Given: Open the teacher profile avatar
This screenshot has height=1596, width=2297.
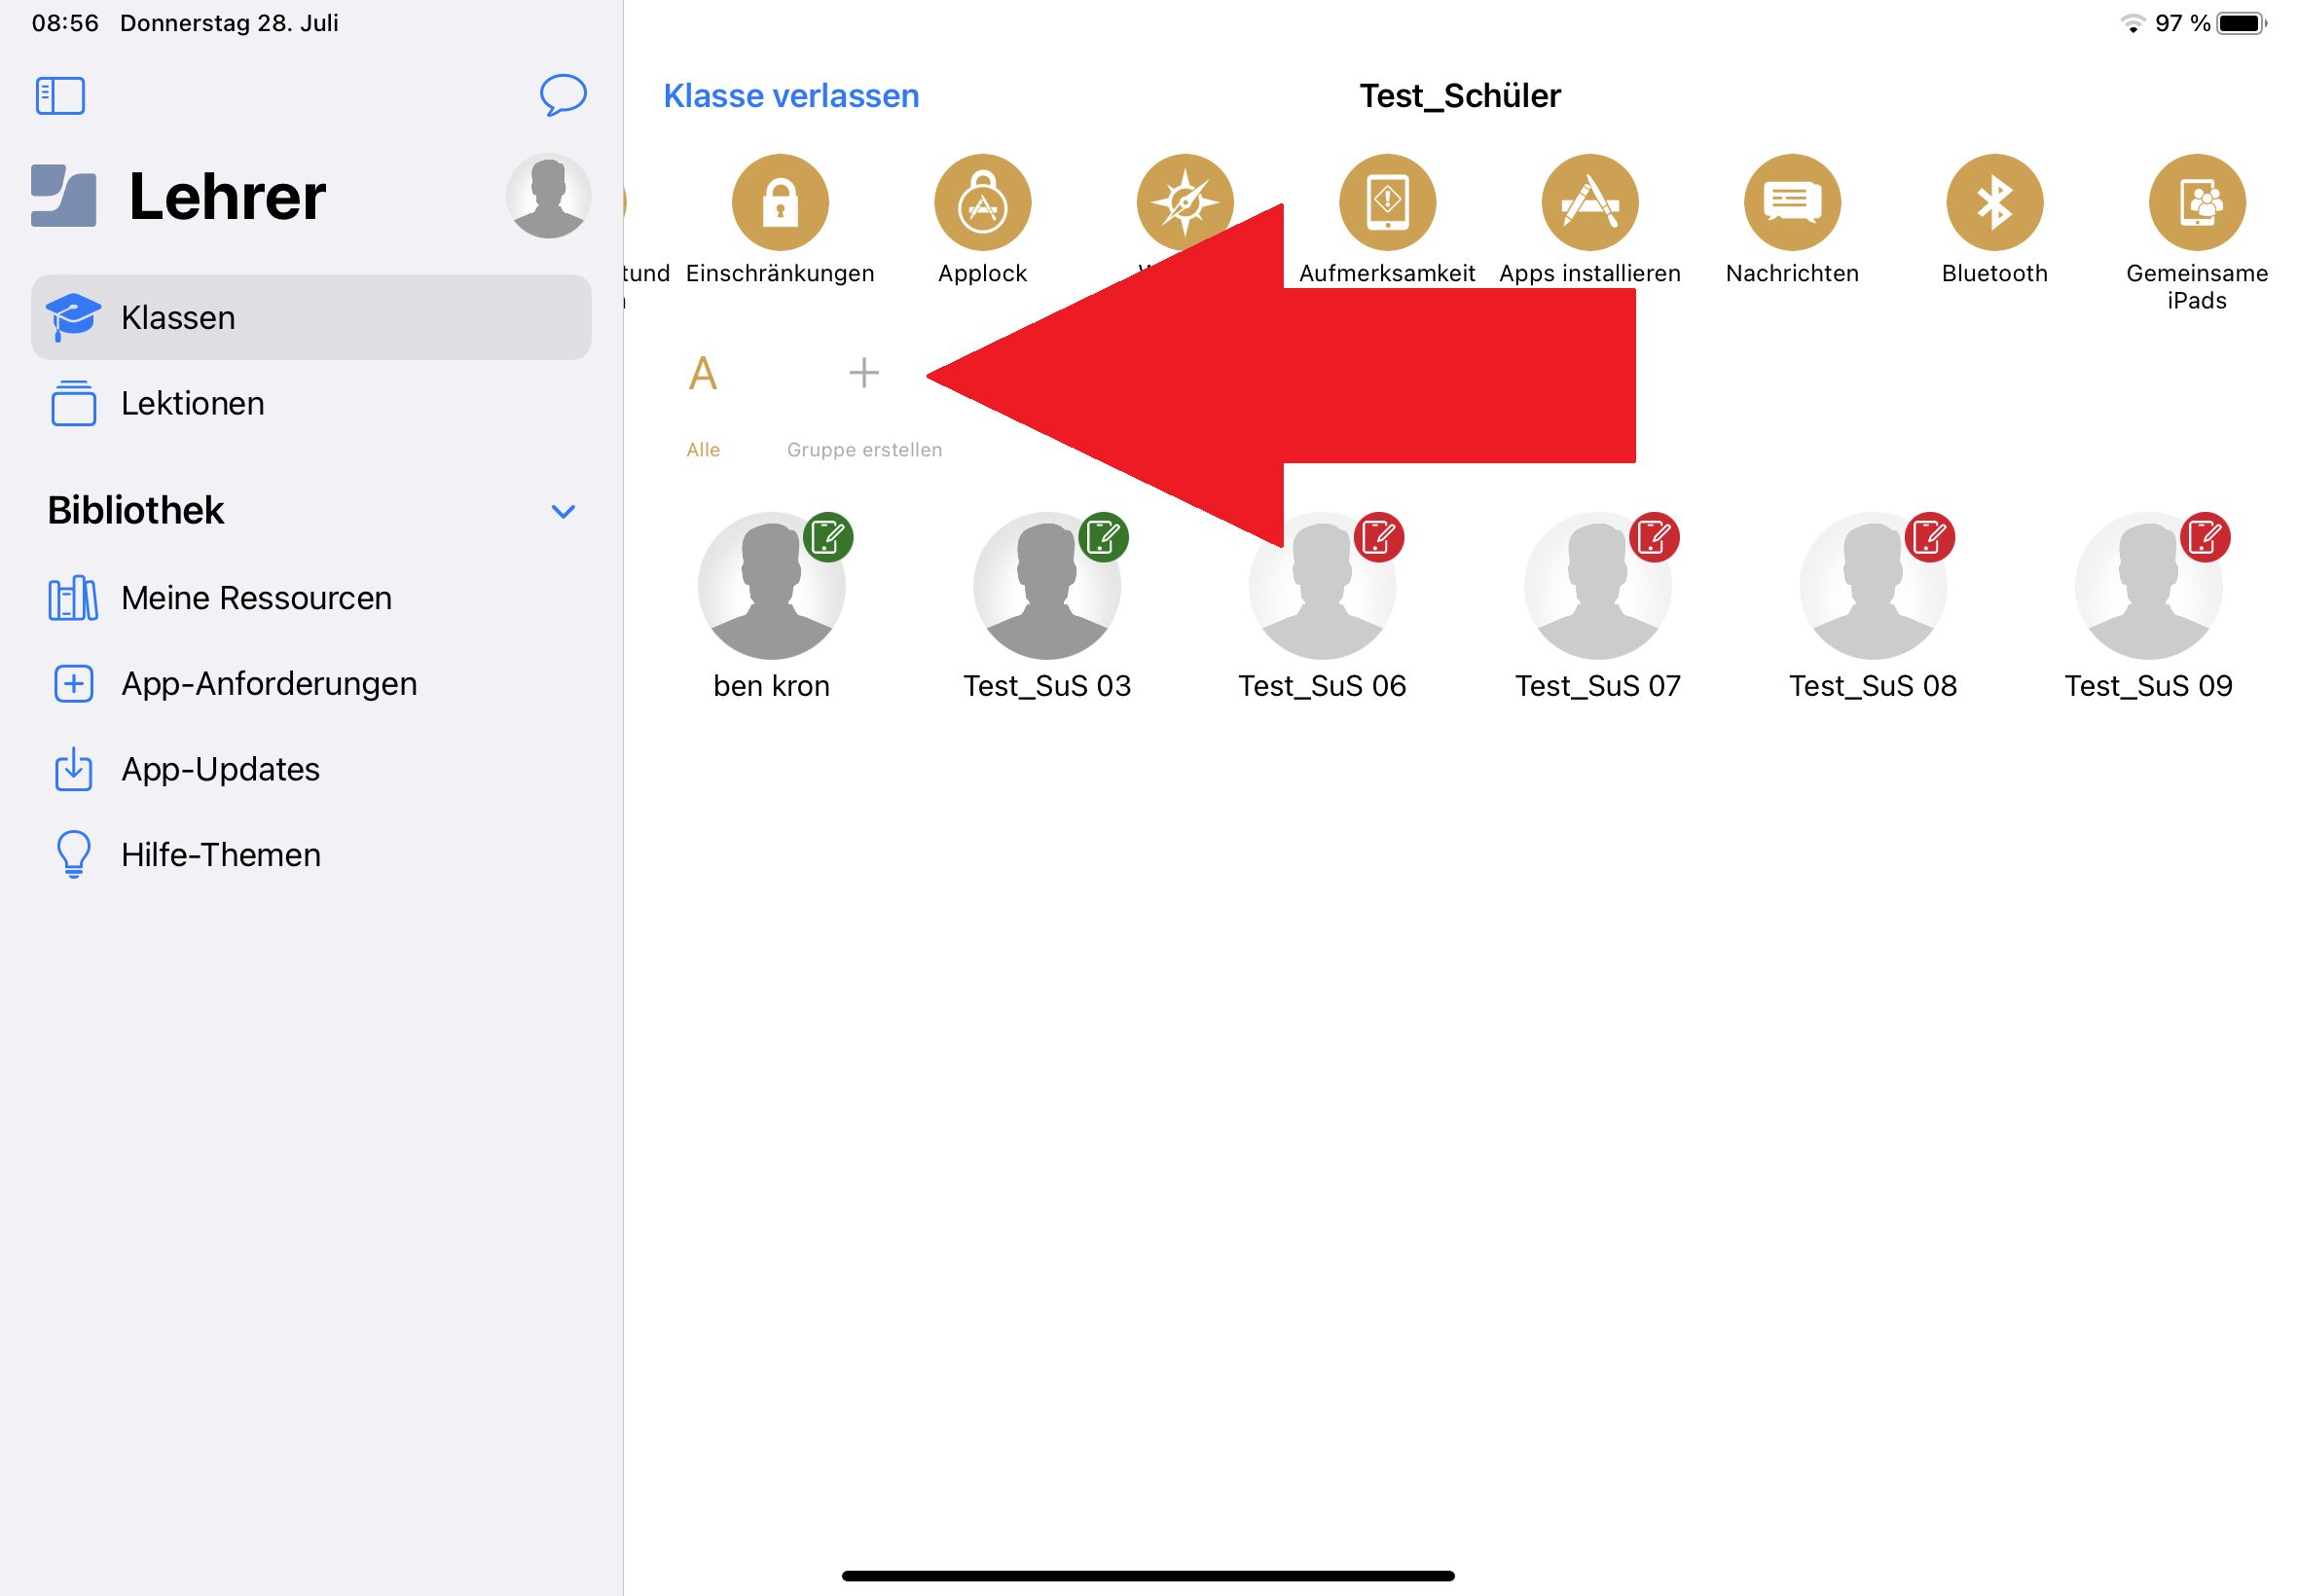Looking at the screenshot, I should (x=548, y=196).
